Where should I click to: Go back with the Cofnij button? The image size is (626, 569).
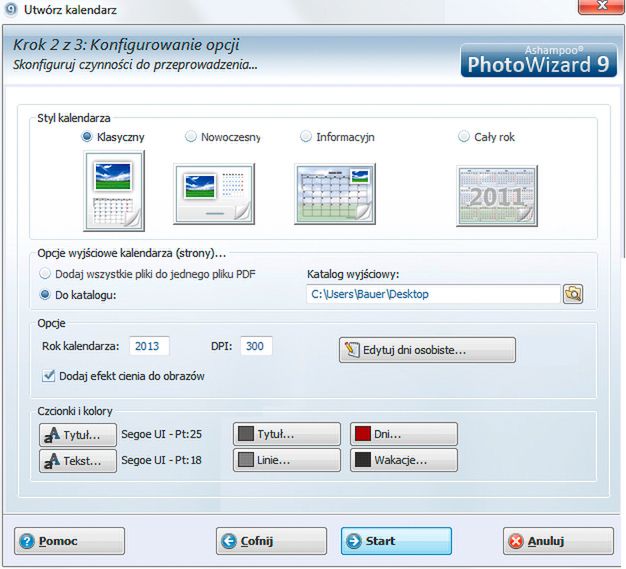[x=271, y=541]
